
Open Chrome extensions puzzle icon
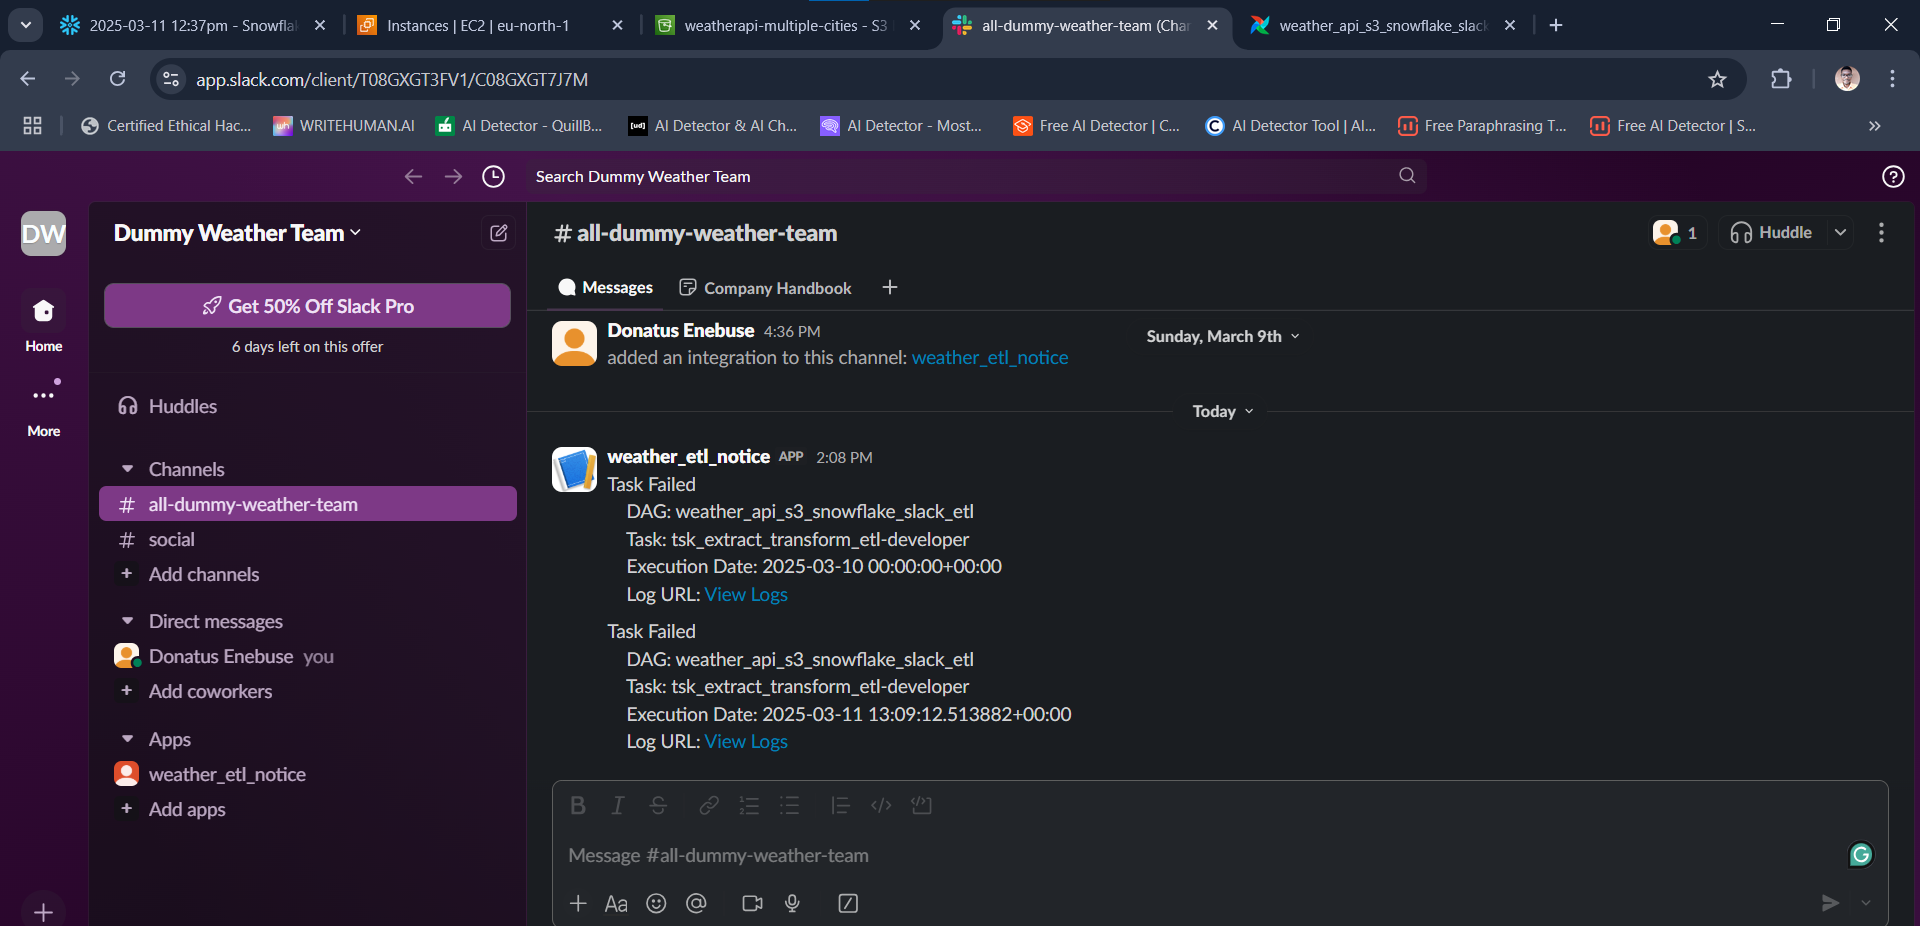coord(1781,79)
